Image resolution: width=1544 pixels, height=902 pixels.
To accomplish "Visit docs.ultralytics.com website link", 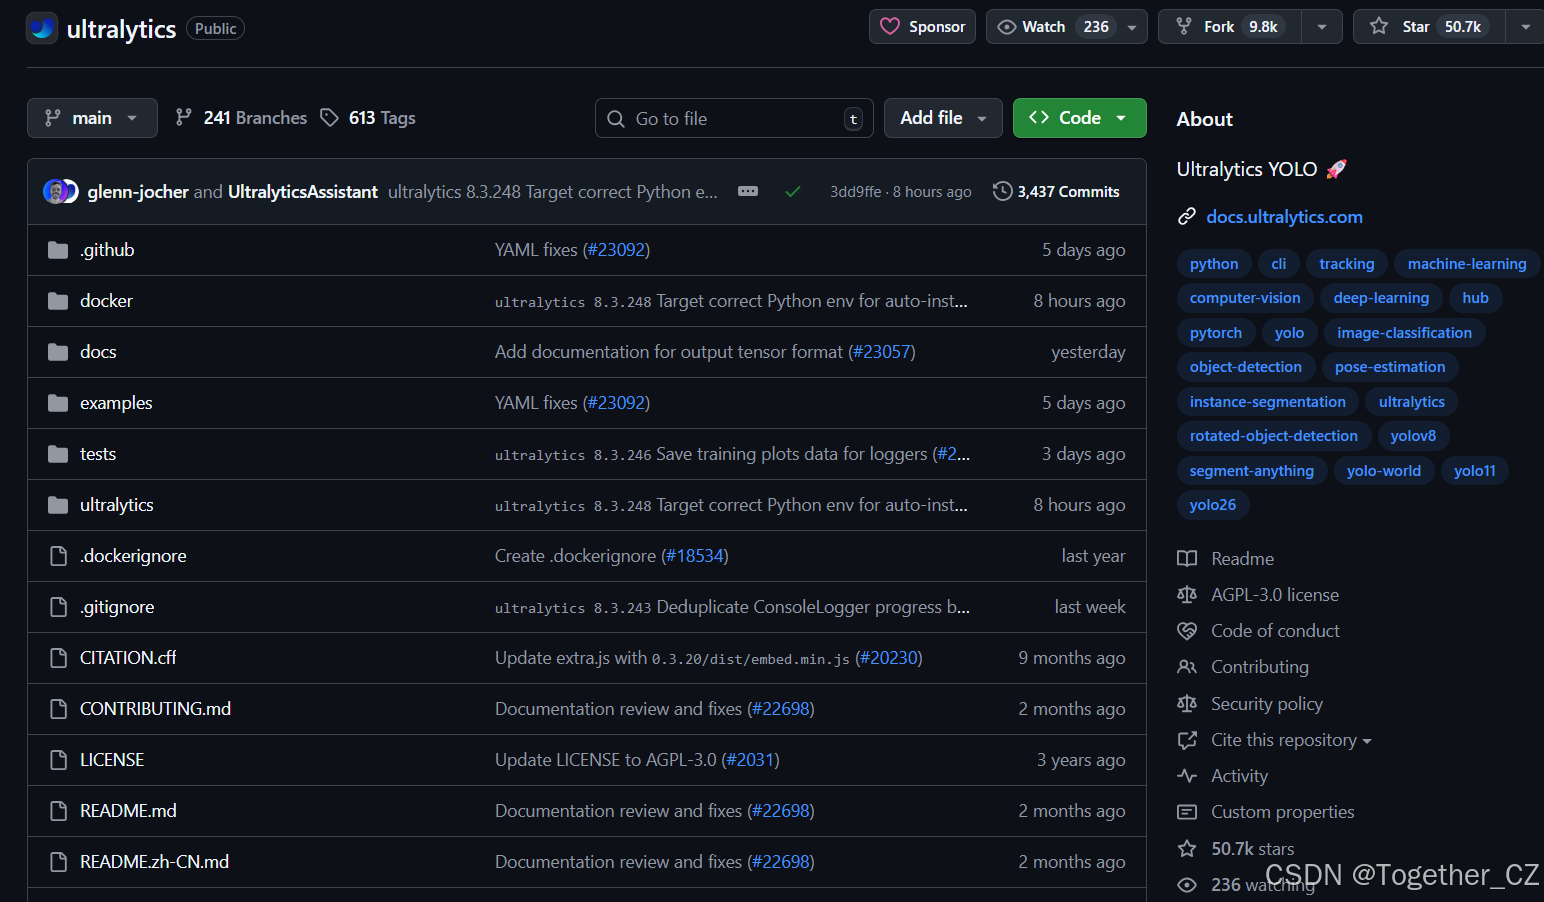I will (x=1284, y=217).
